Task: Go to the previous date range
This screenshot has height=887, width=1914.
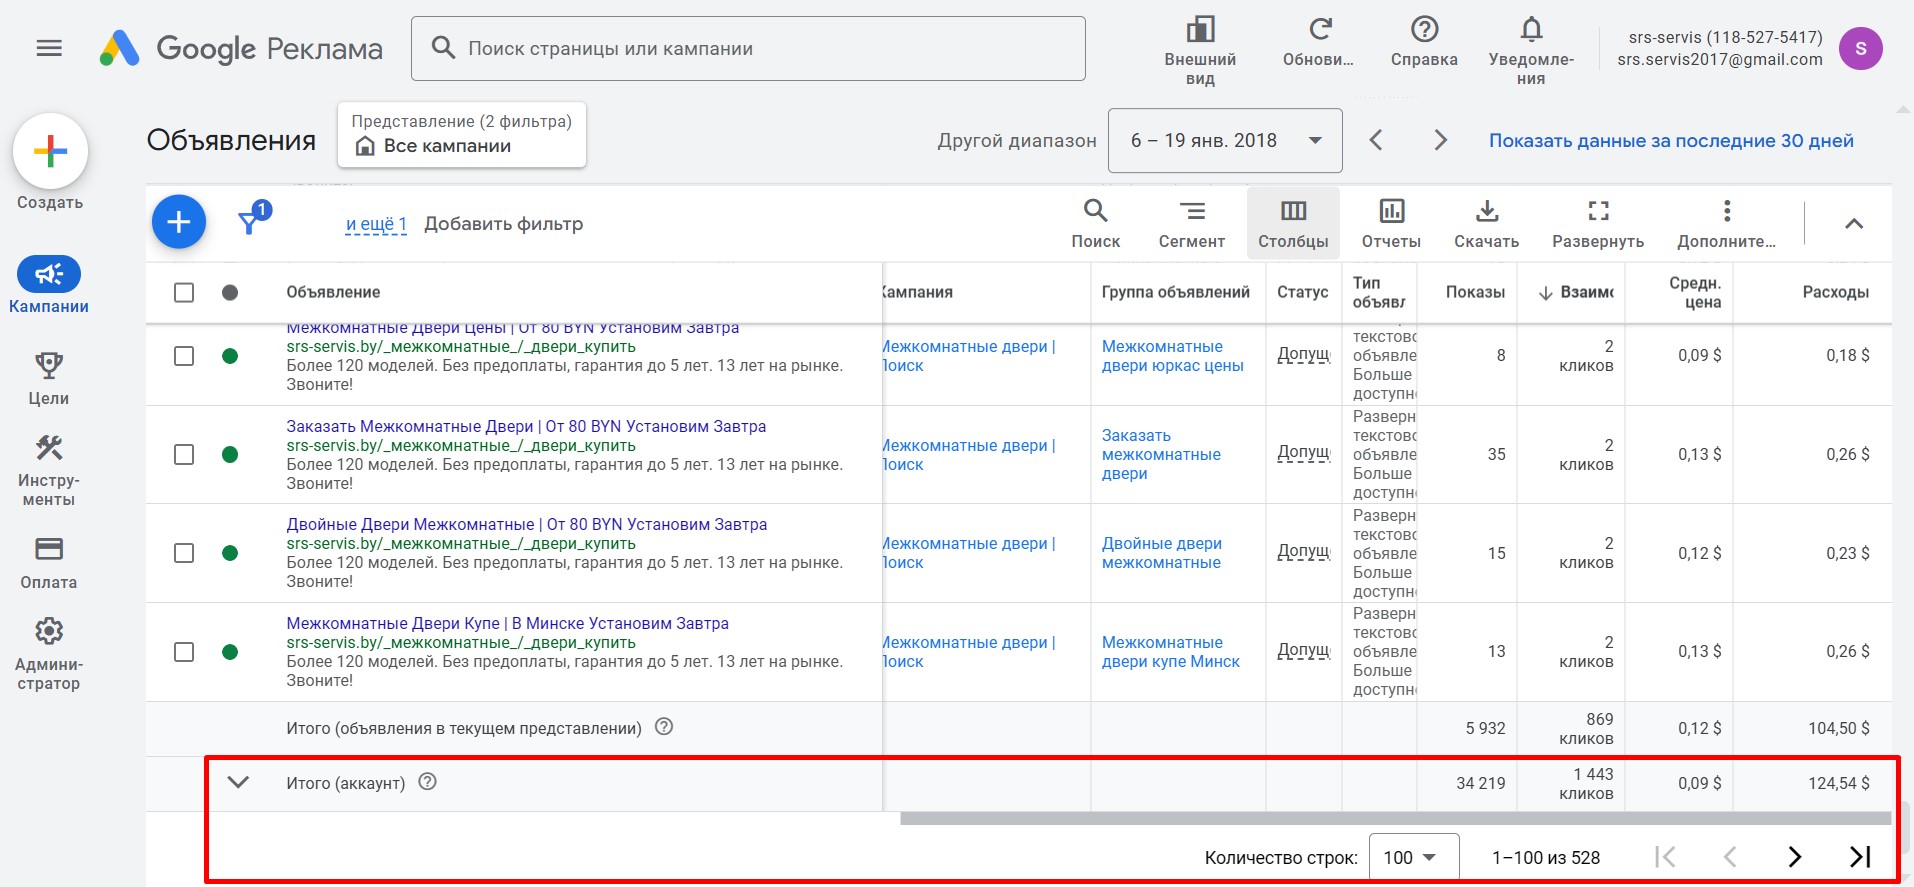Action: (1376, 140)
